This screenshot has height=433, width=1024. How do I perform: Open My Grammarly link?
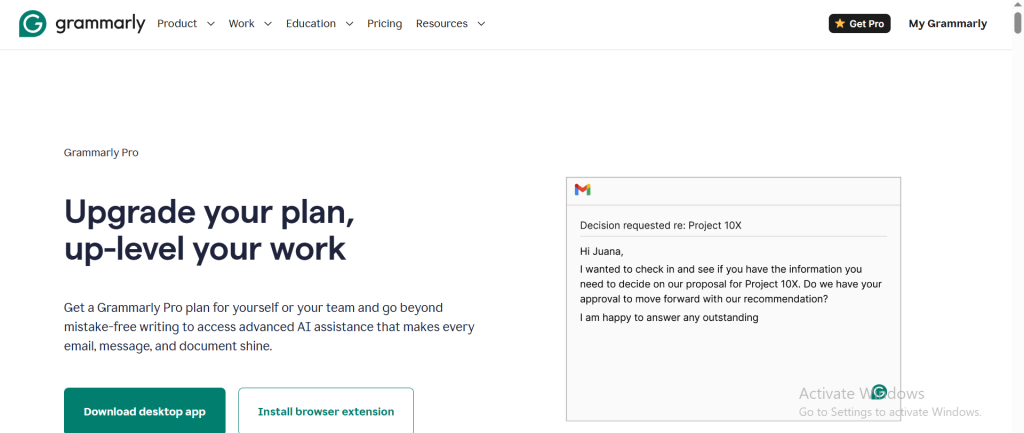(948, 24)
